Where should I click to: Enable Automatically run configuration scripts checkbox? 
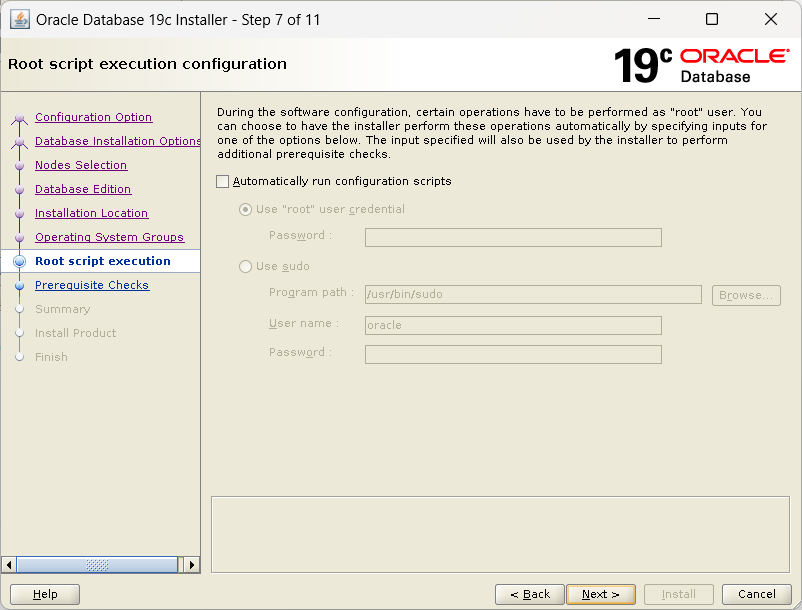[222, 182]
